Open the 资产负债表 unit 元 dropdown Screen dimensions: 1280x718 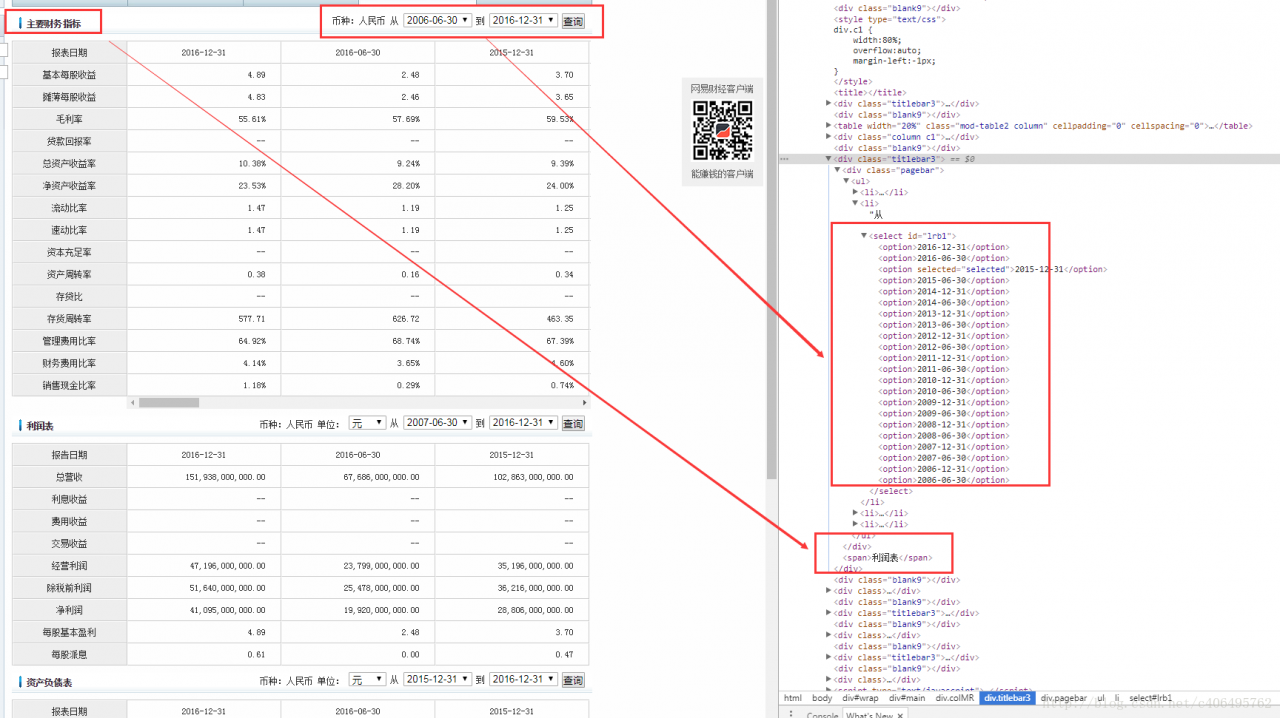tap(367, 680)
